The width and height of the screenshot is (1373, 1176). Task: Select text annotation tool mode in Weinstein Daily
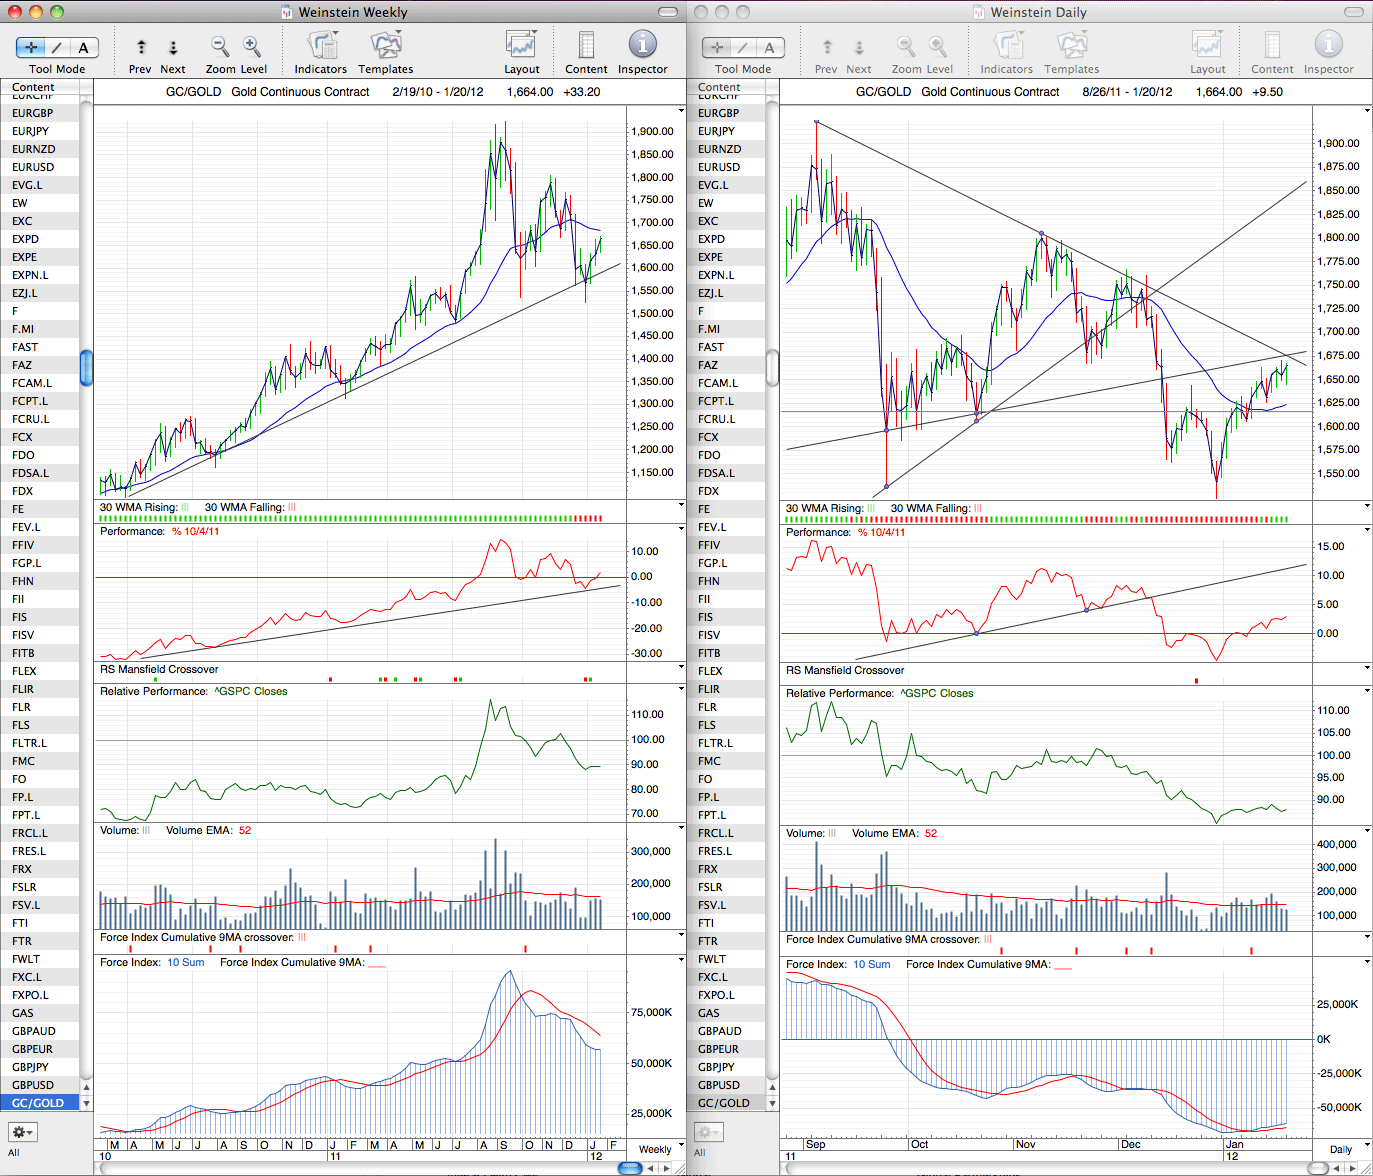(x=770, y=47)
